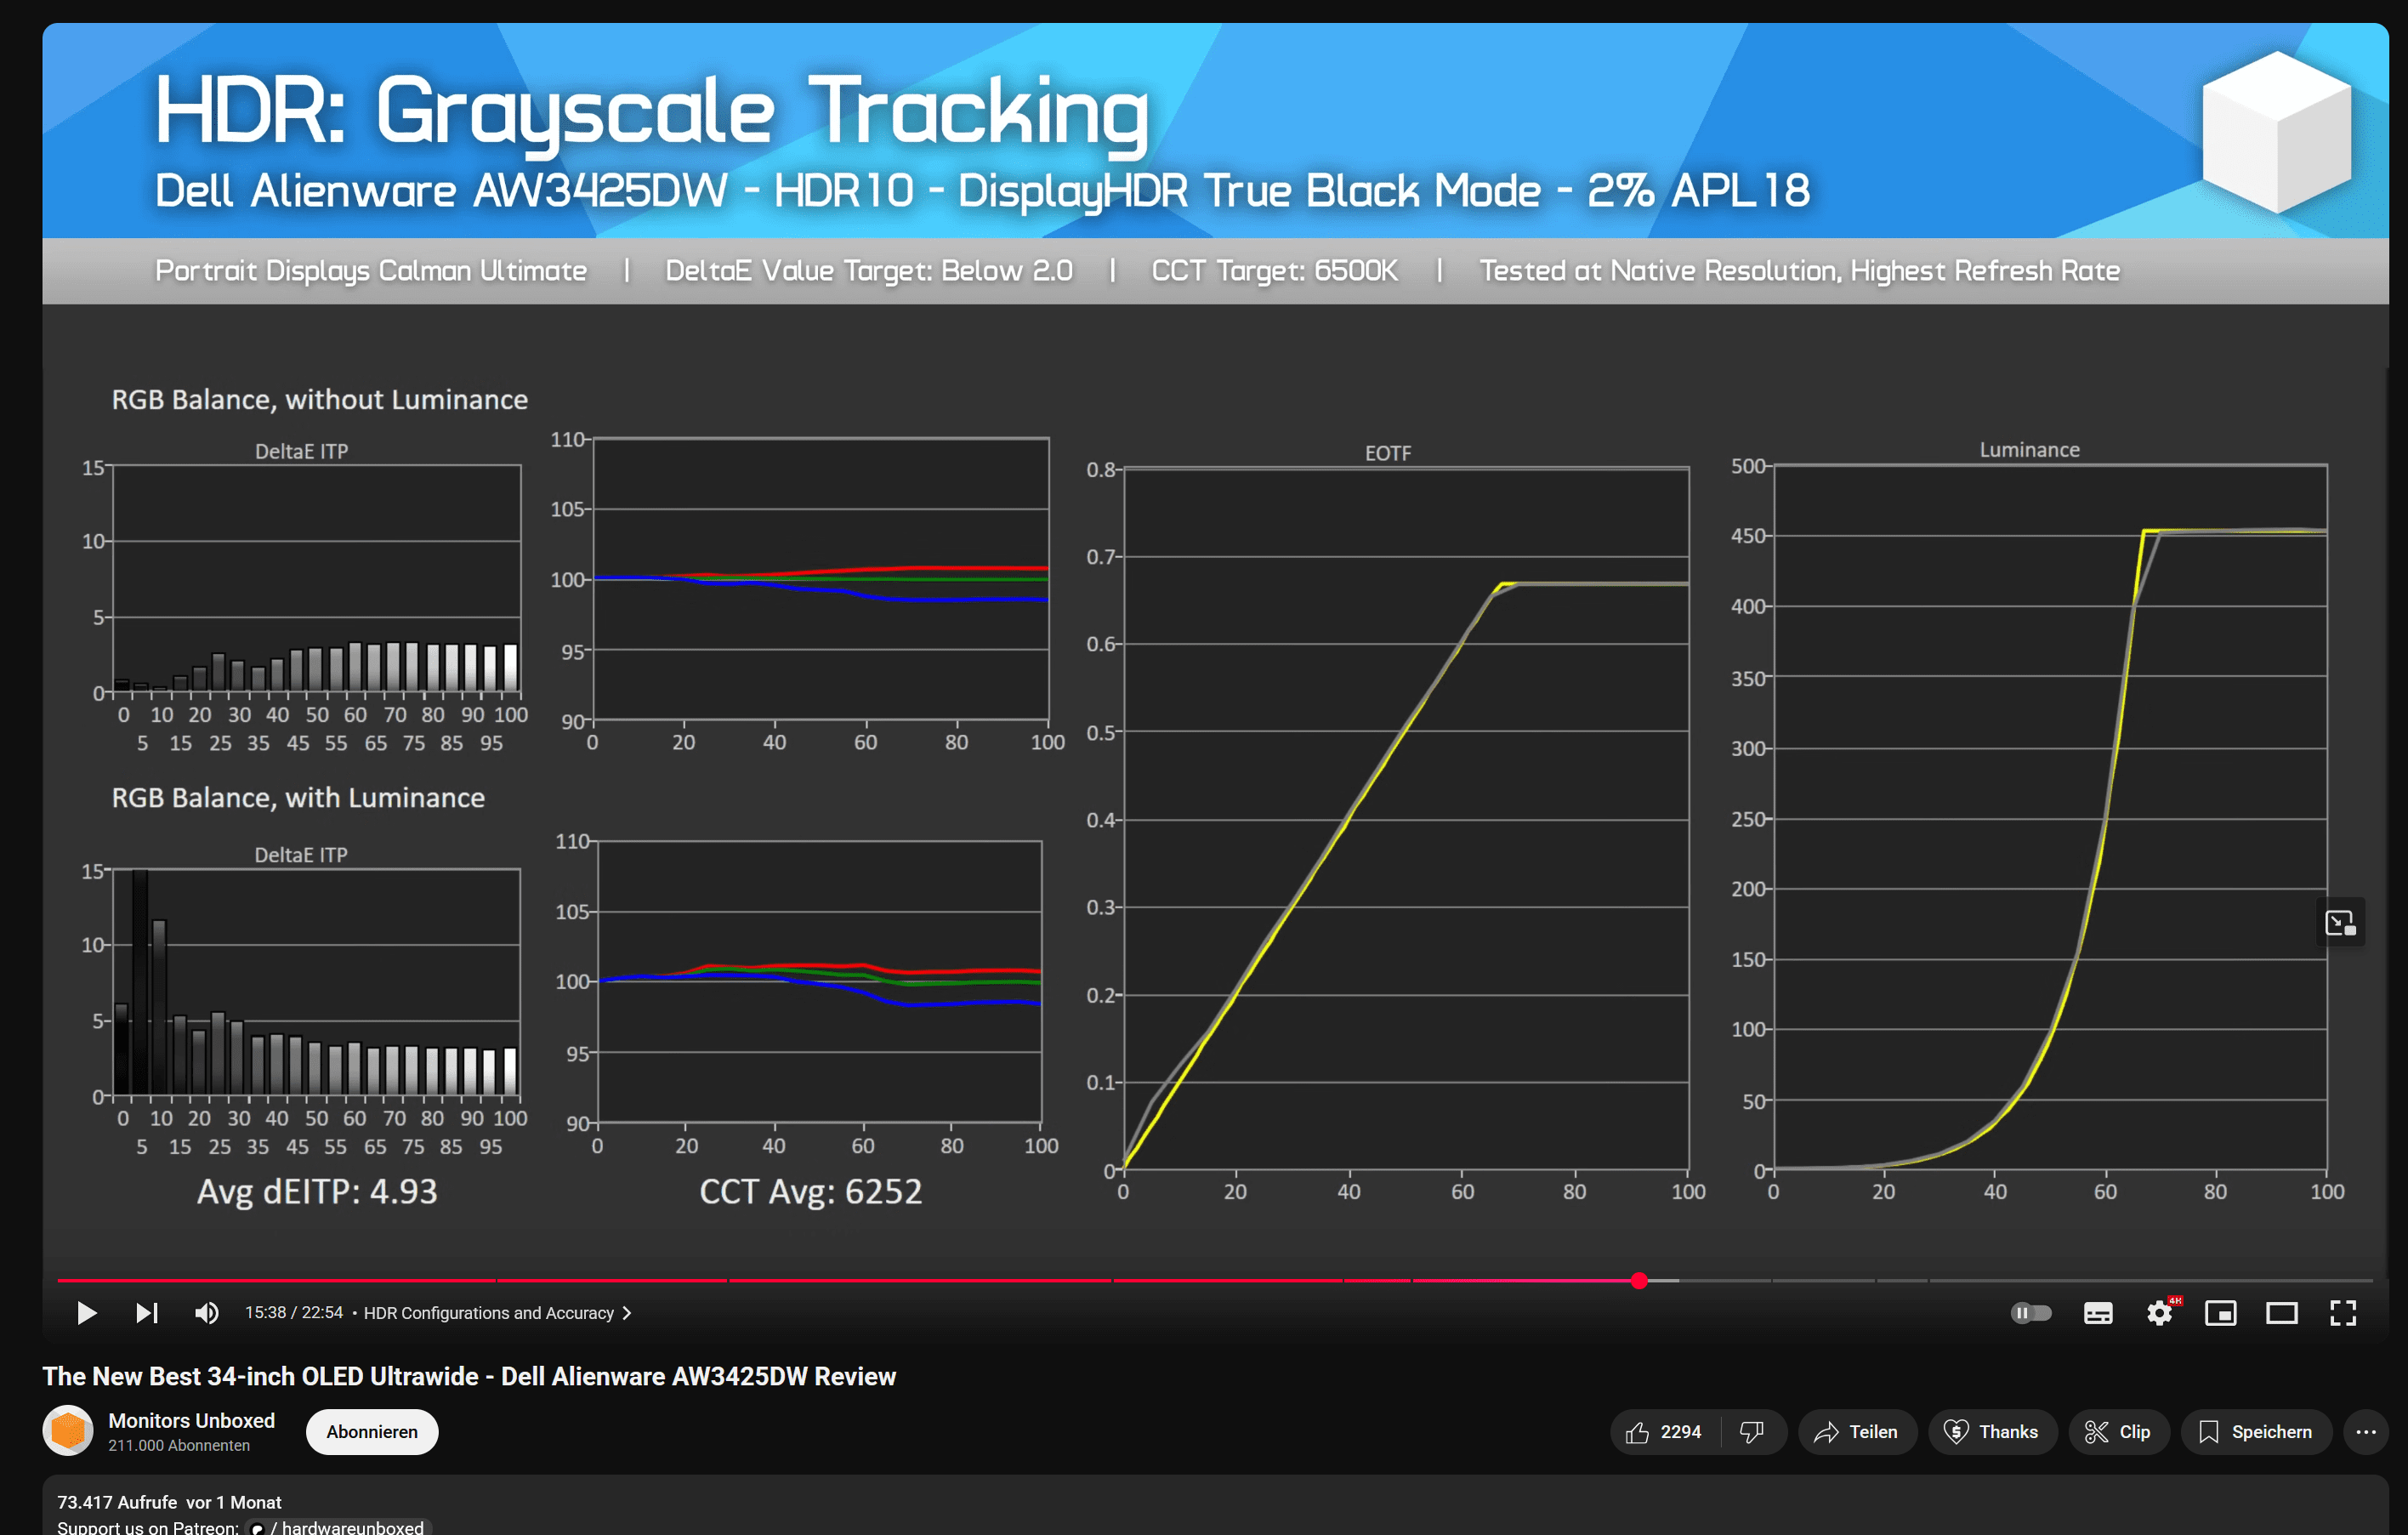Save video with Speichern button
Image resolution: width=2408 pixels, height=1535 pixels.
(2256, 1432)
